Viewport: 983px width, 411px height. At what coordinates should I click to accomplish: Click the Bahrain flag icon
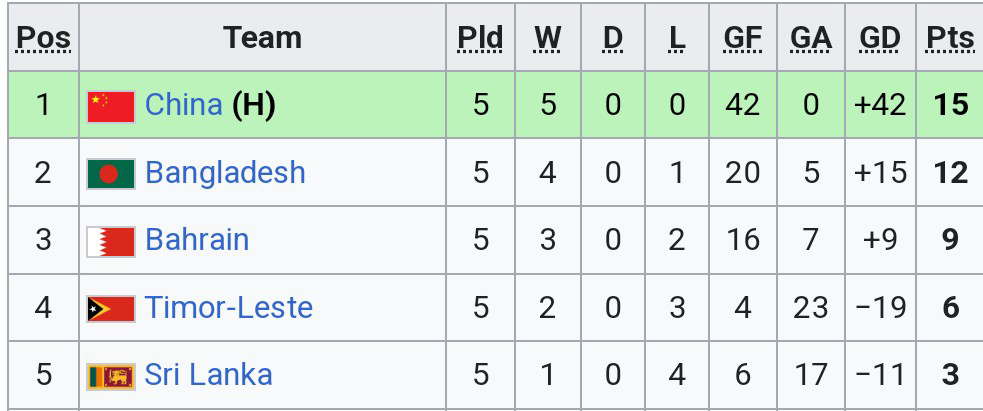pos(110,241)
